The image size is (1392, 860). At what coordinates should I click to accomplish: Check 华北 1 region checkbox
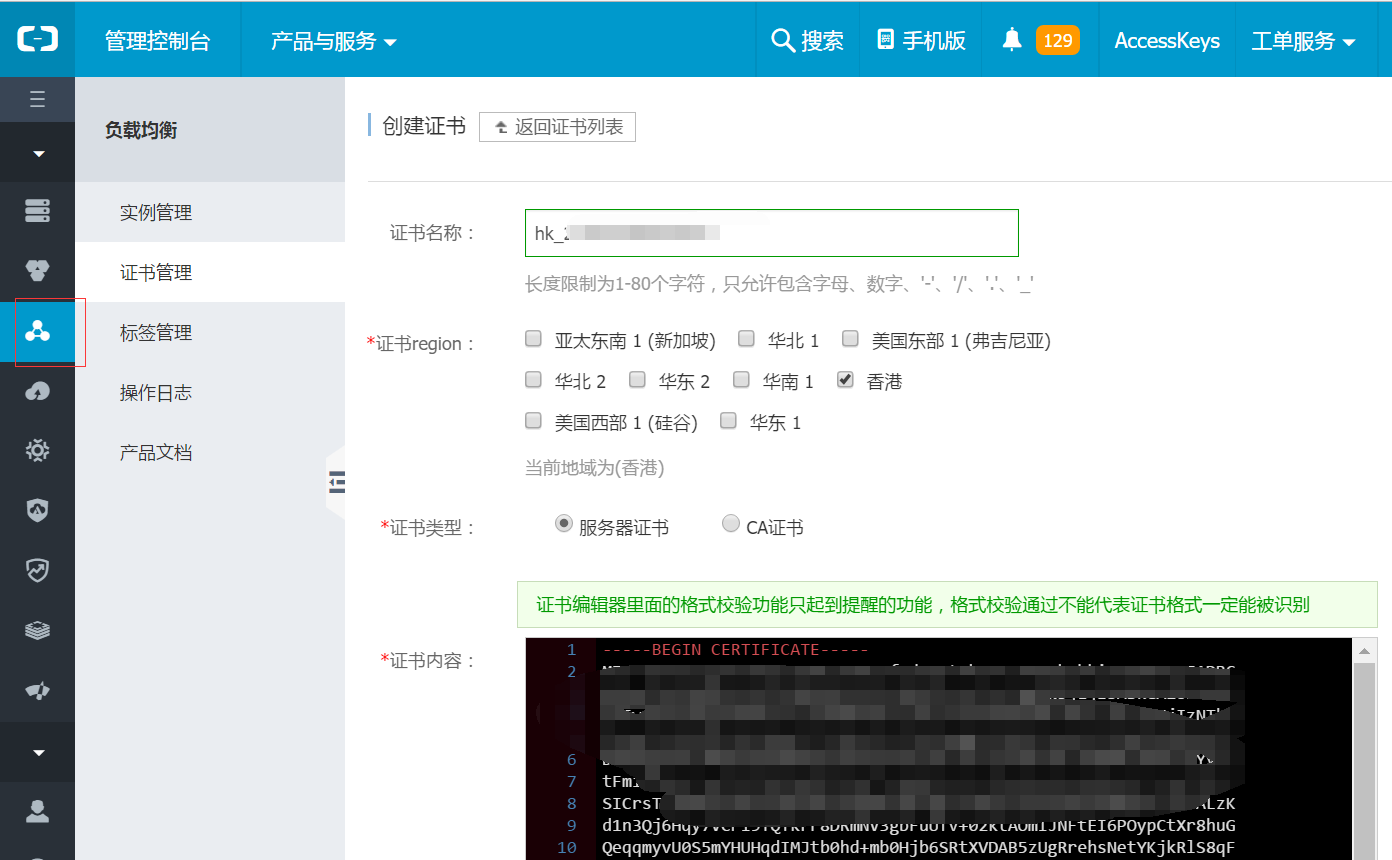pyautogui.click(x=746, y=339)
